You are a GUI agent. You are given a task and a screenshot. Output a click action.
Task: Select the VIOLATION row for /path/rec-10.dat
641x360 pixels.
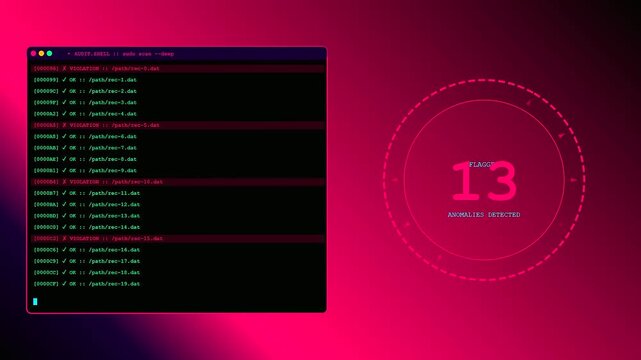[178, 182]
